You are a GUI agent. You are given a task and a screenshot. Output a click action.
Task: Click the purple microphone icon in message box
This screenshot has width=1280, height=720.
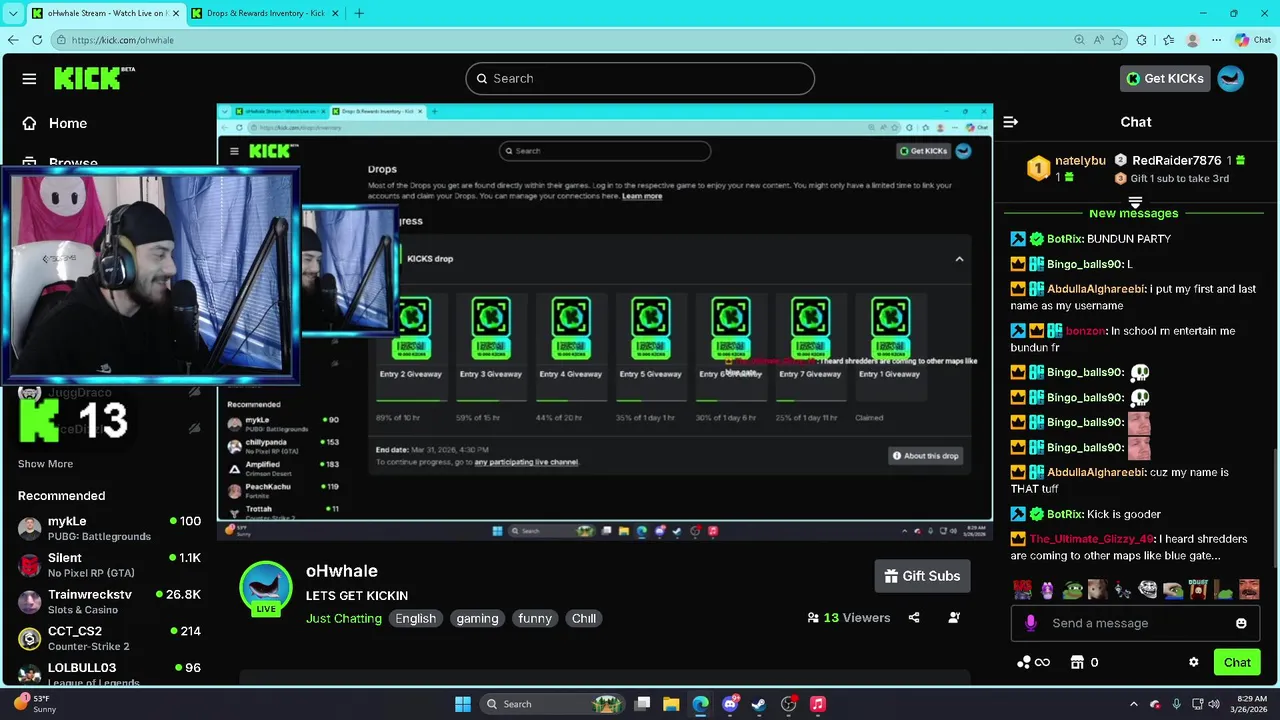pyautogui.click(x=1031, y=623)
